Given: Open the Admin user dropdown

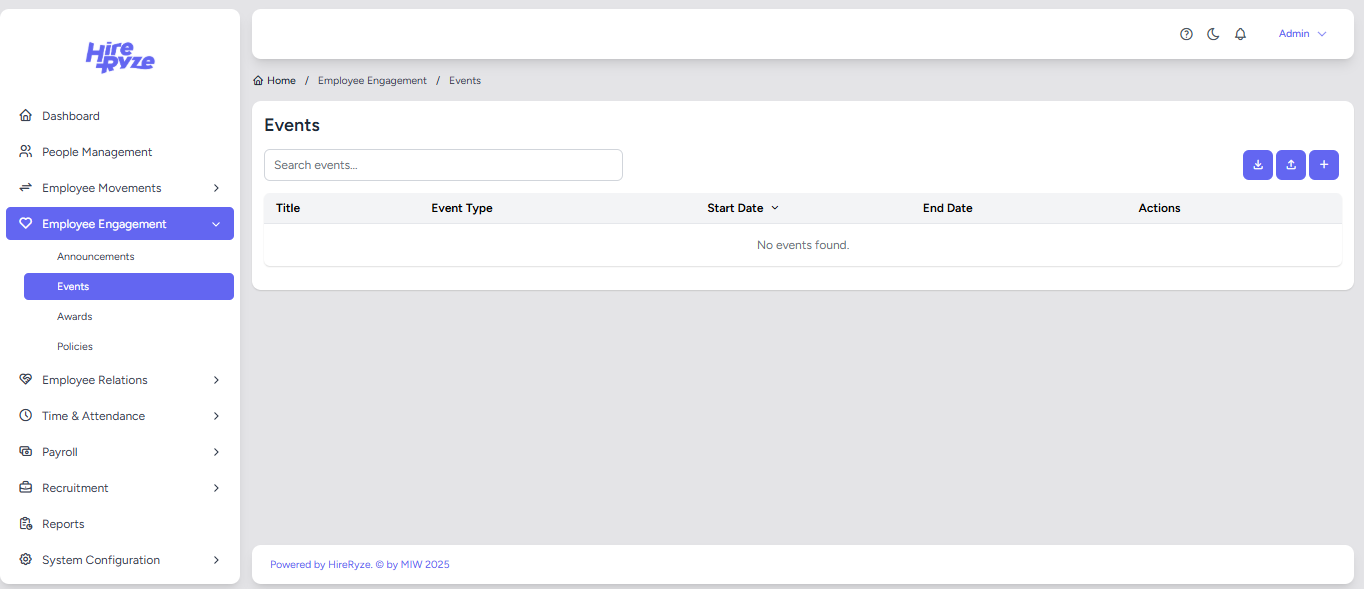Looking at the screenshot, I should pos(1302,34).
